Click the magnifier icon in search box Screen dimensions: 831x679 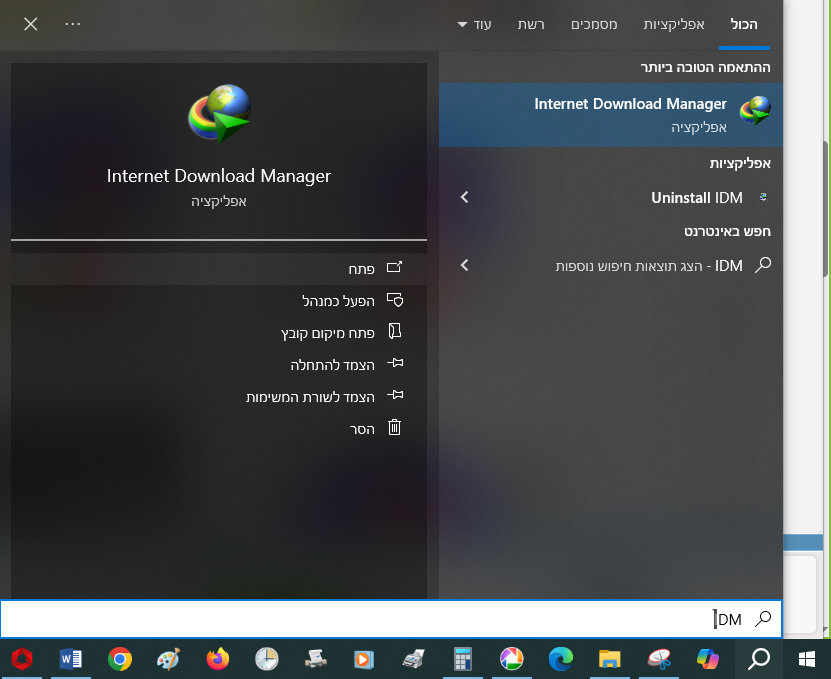click(763, 619)
